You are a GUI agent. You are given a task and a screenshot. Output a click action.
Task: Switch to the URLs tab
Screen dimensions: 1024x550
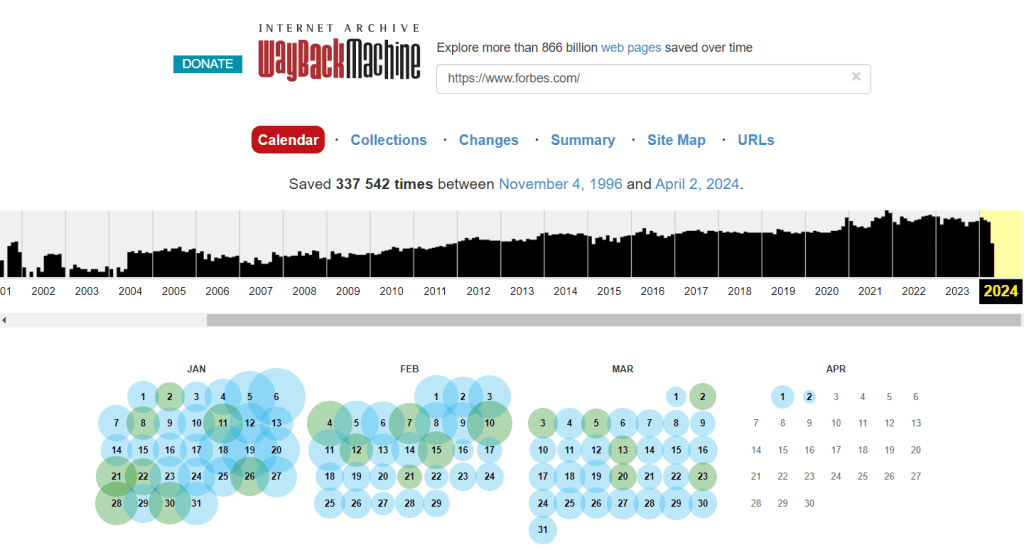(x=756, y=140)
